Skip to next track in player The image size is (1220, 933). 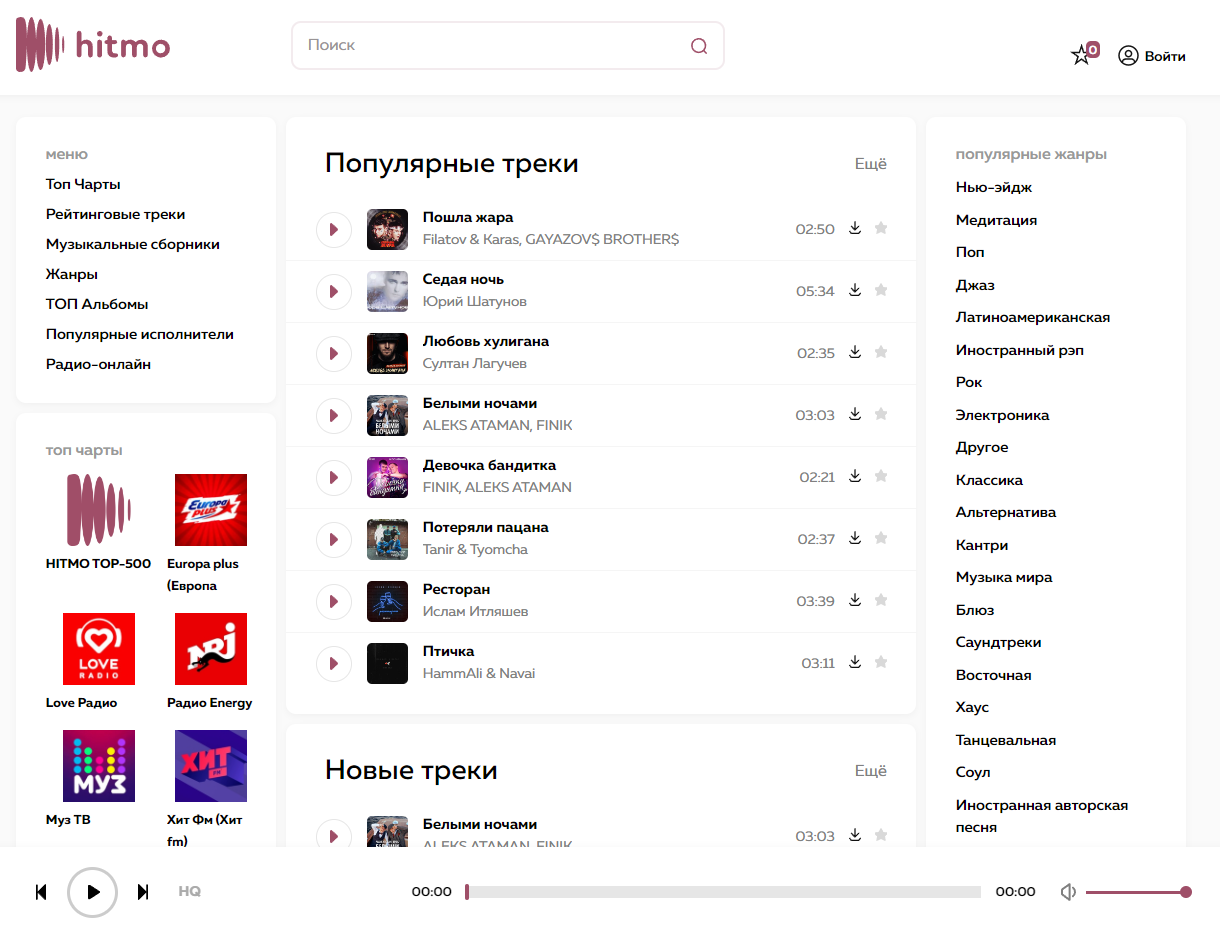click(x=143, y=892)
